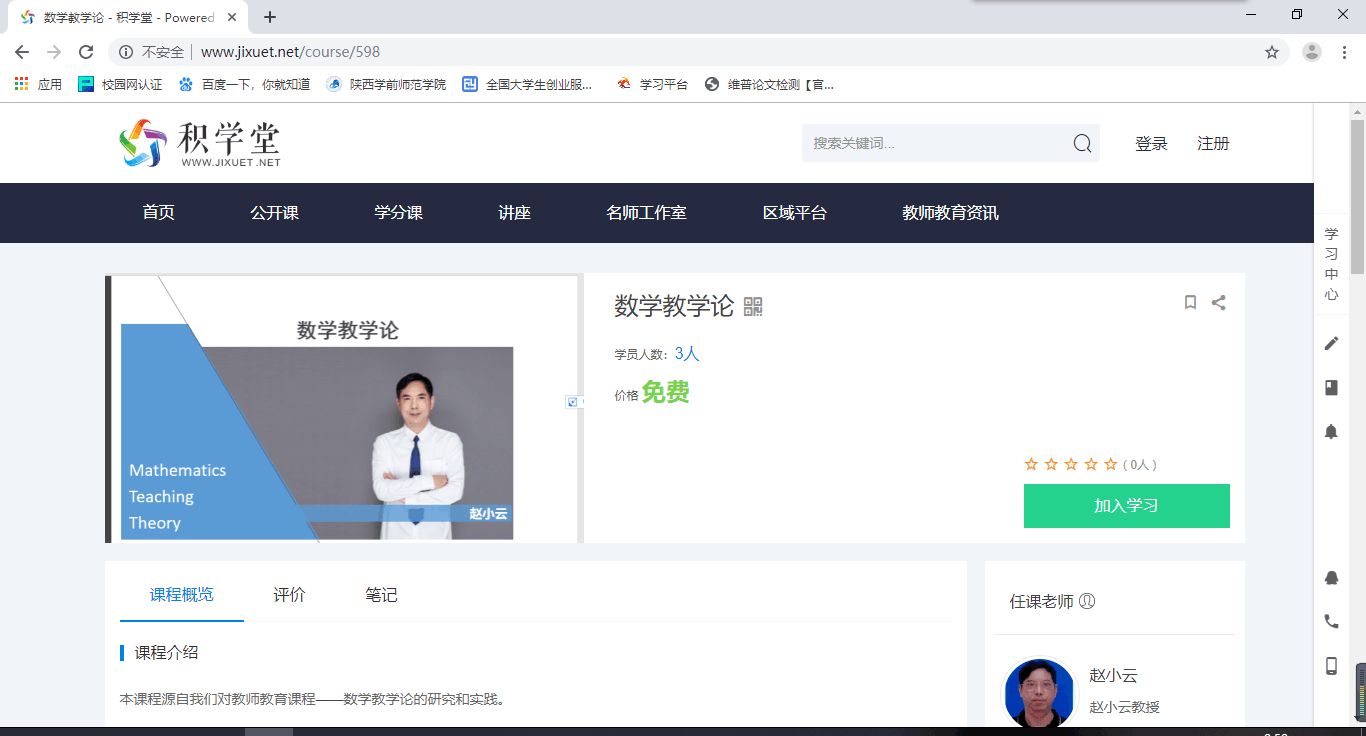Click the 数学教学论 course cover thumbnail
The height and width of the screenshot is (736, 1366).
tap(343, 409)
